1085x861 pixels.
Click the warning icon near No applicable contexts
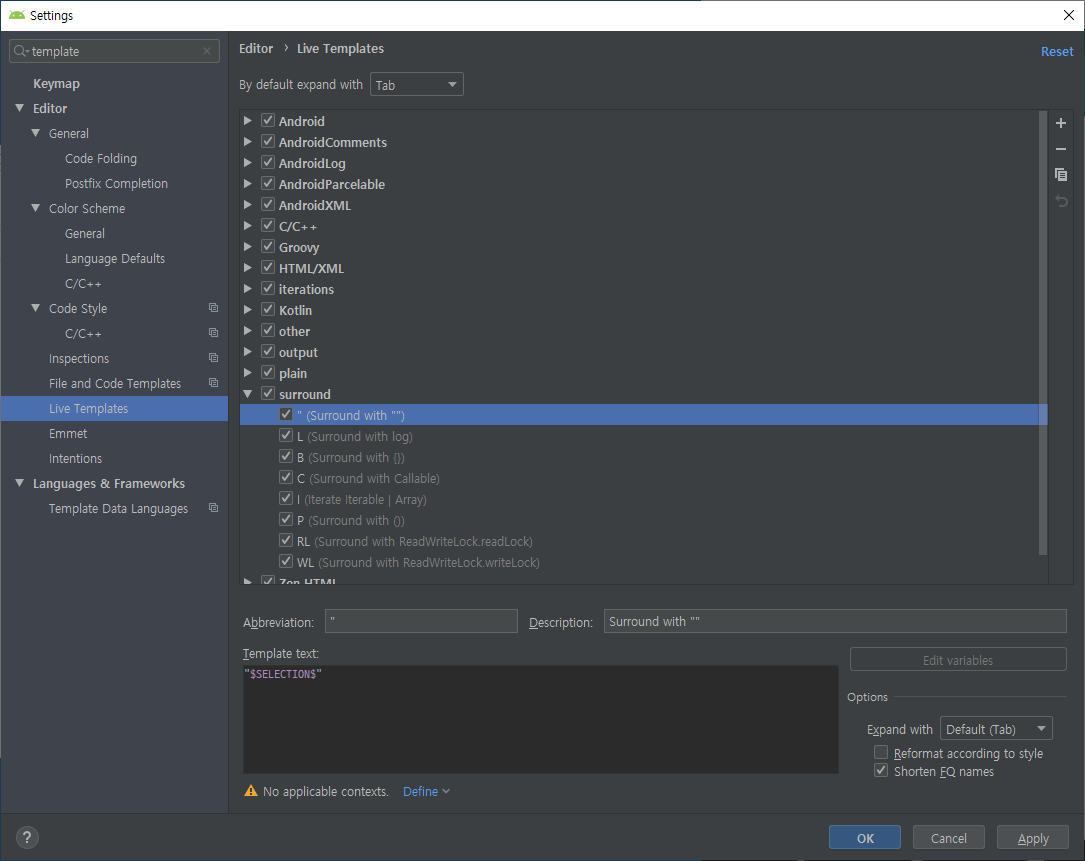coord(250,791)
